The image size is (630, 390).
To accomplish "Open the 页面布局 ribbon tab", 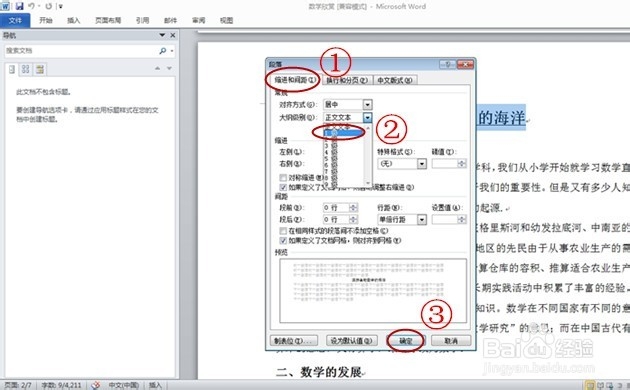I will click(x=108, y=20).
